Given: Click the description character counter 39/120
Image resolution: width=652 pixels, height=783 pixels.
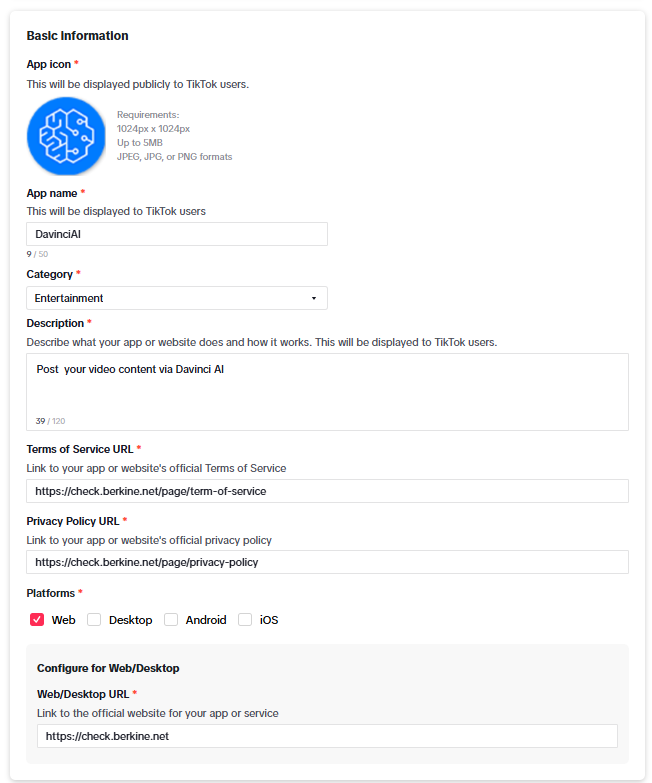Looking at the screenshot, I should pyautogui.click(x=50, y=421).
